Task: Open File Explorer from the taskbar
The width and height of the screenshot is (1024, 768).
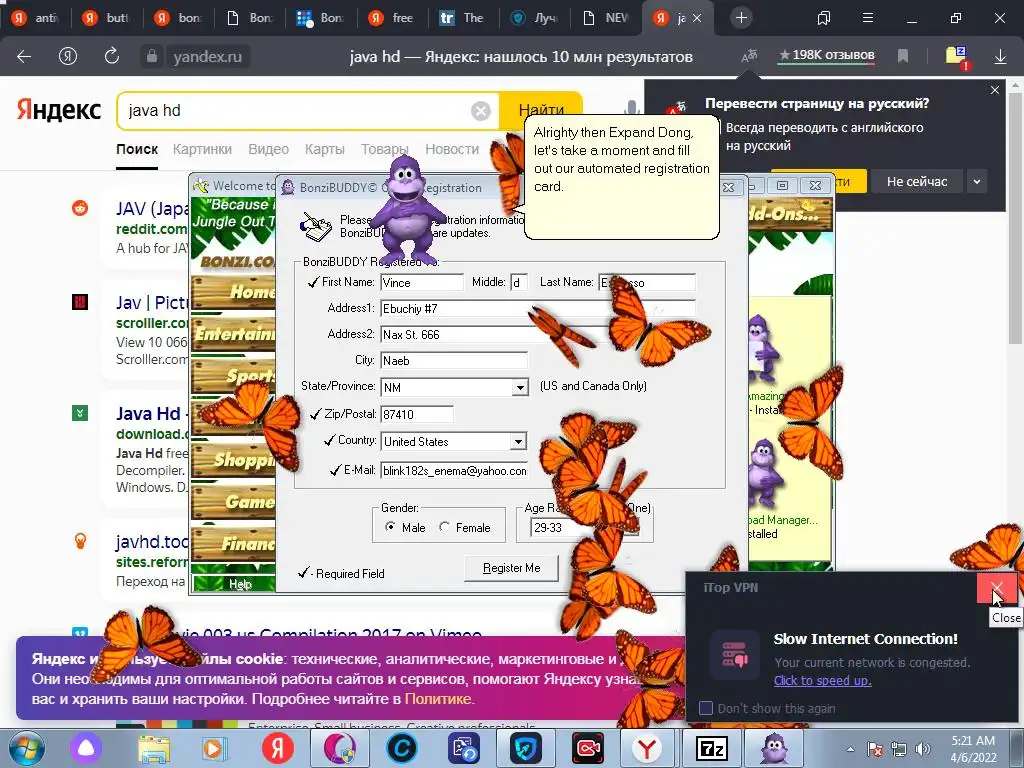Action: pyautogui.click(x=154, y=749)
